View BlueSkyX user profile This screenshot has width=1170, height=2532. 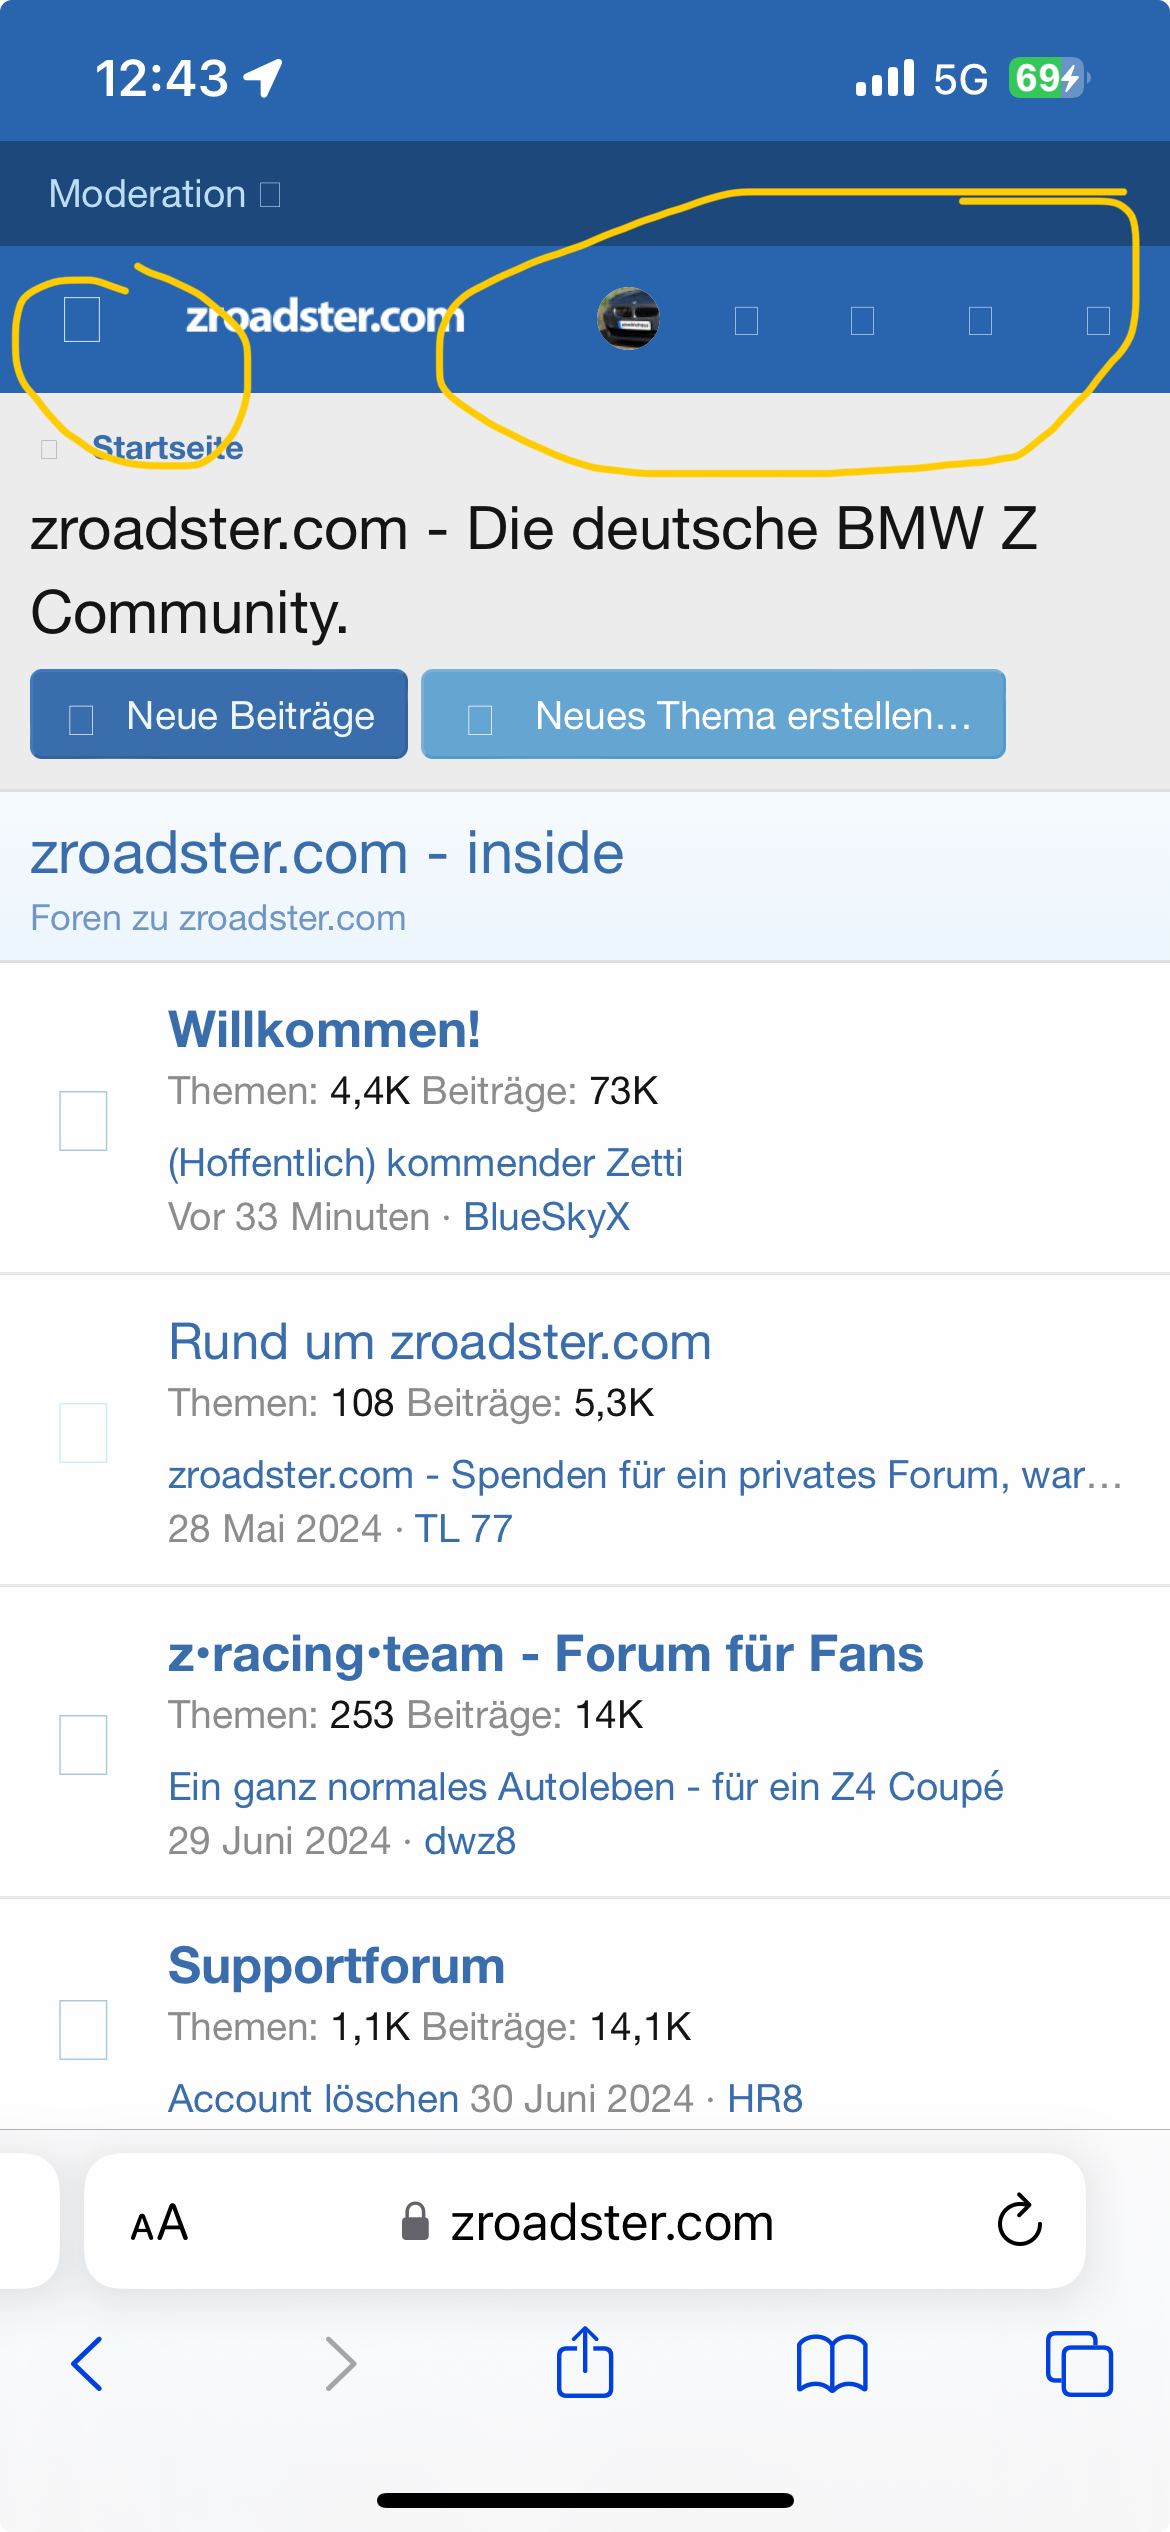[546, 1217]
